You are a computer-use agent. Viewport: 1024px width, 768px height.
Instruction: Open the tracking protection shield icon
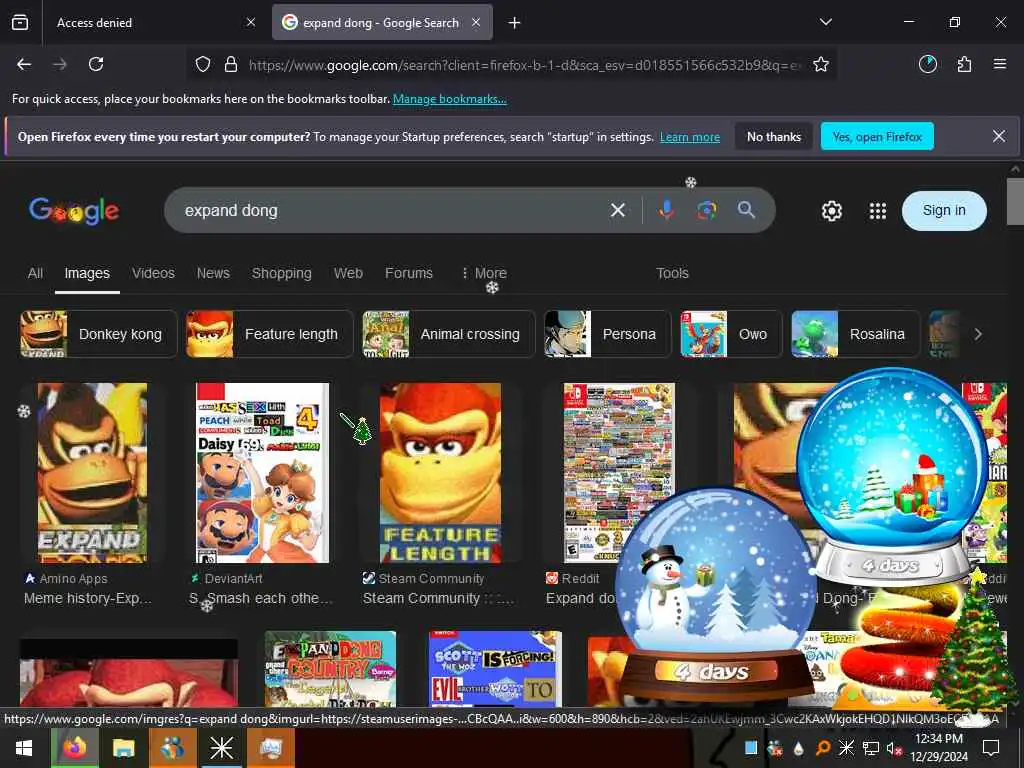(x=203, y=65)
